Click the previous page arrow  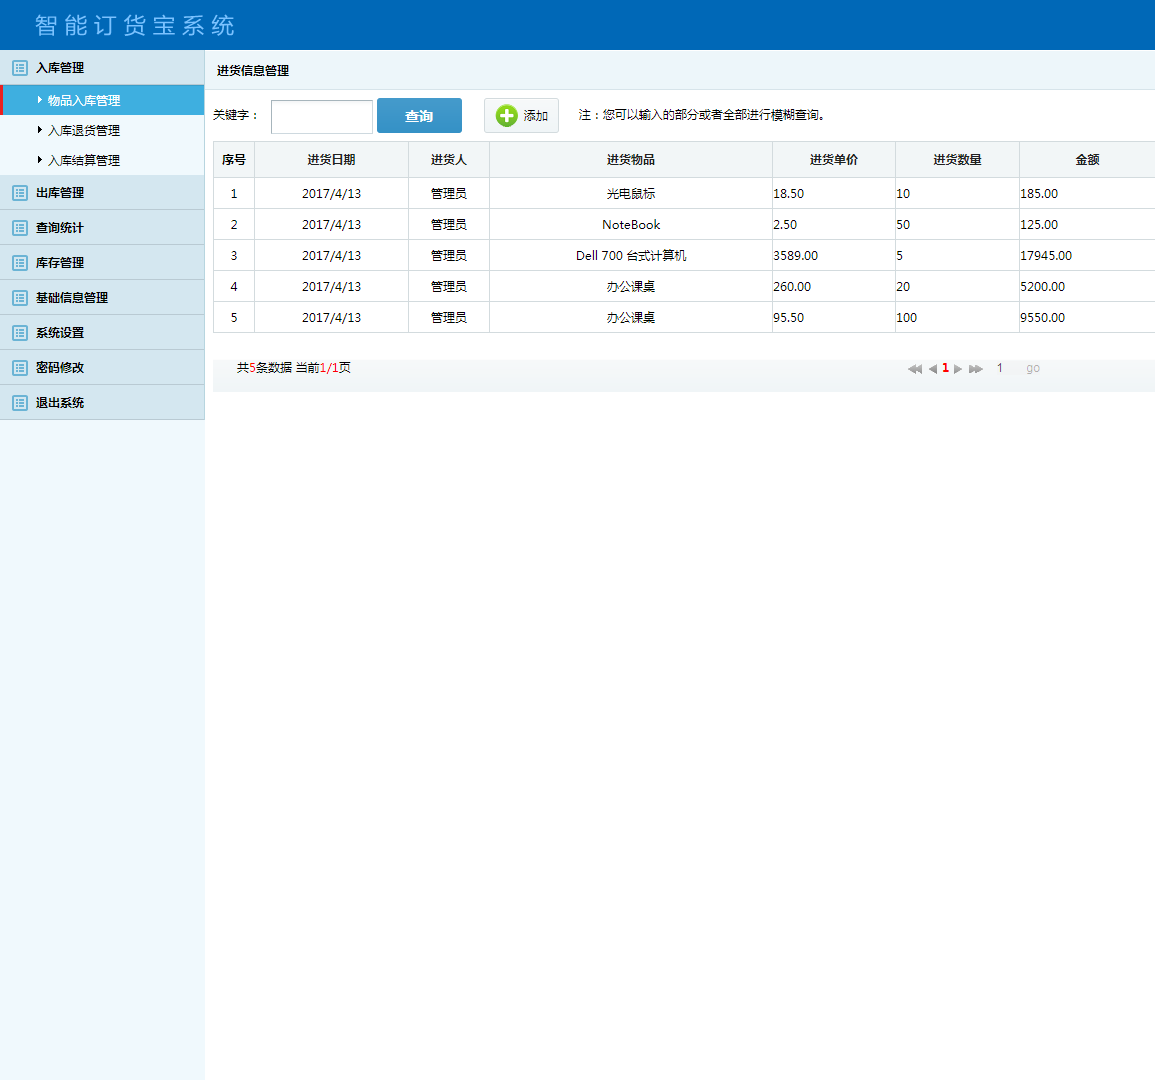click(x=932, y=369)
